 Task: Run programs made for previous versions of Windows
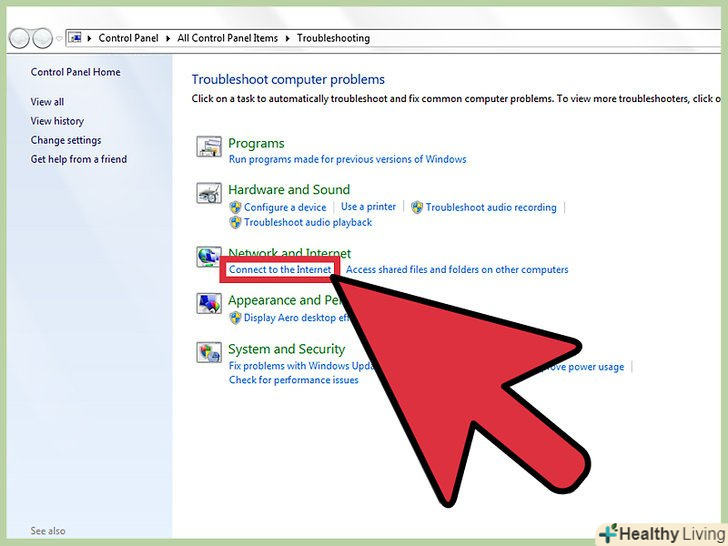click(347, 159)
